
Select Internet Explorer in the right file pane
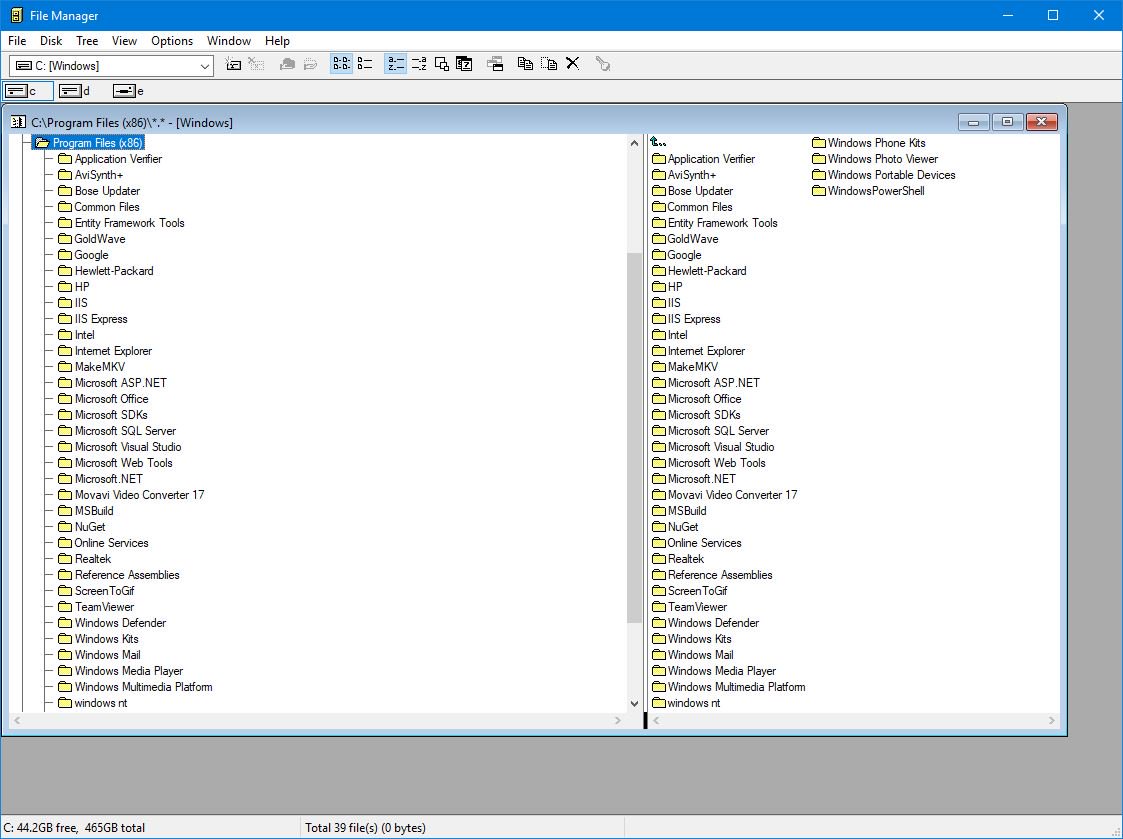click(698, 351)
